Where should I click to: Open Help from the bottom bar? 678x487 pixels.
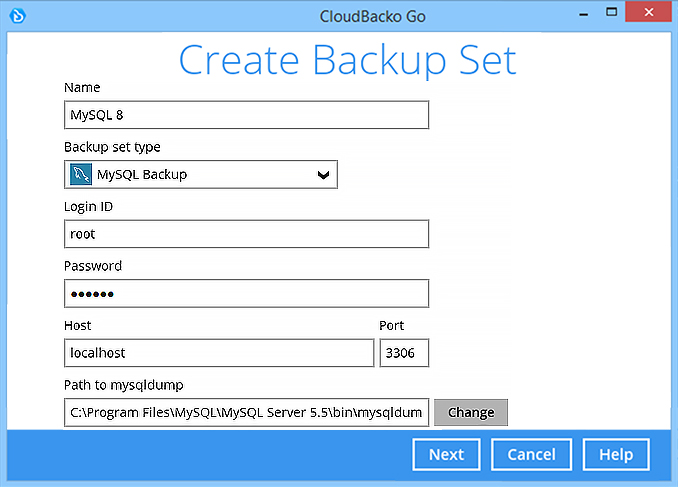616,455
